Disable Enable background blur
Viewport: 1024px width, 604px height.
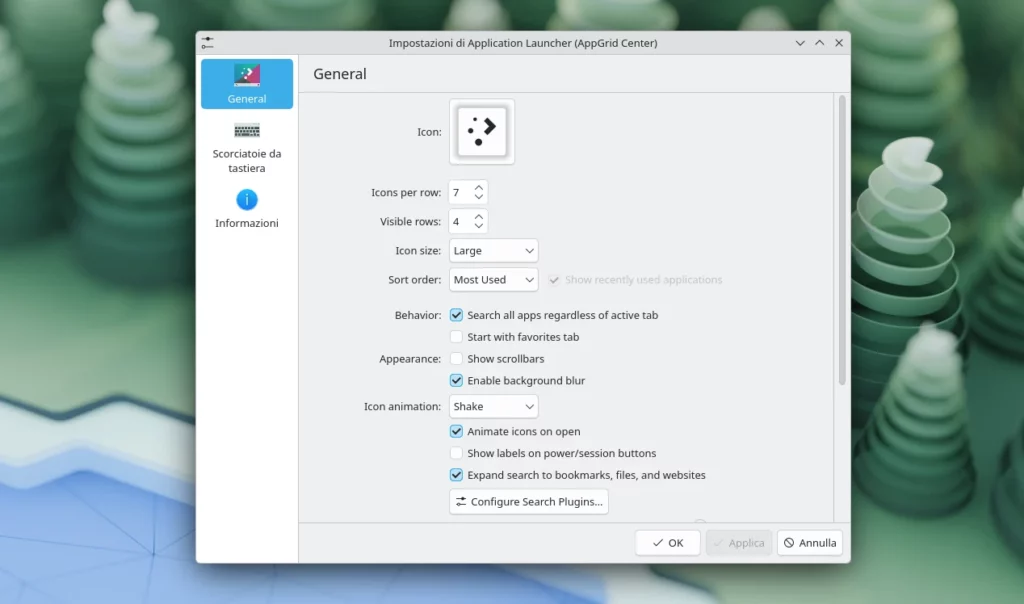456,380
